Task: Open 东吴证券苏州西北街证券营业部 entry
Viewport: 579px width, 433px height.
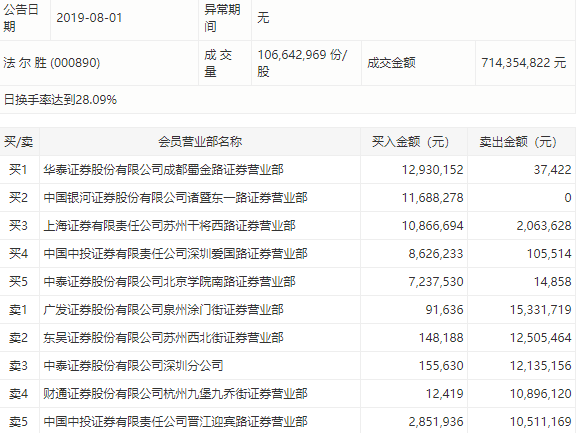Action: [163, 338]
